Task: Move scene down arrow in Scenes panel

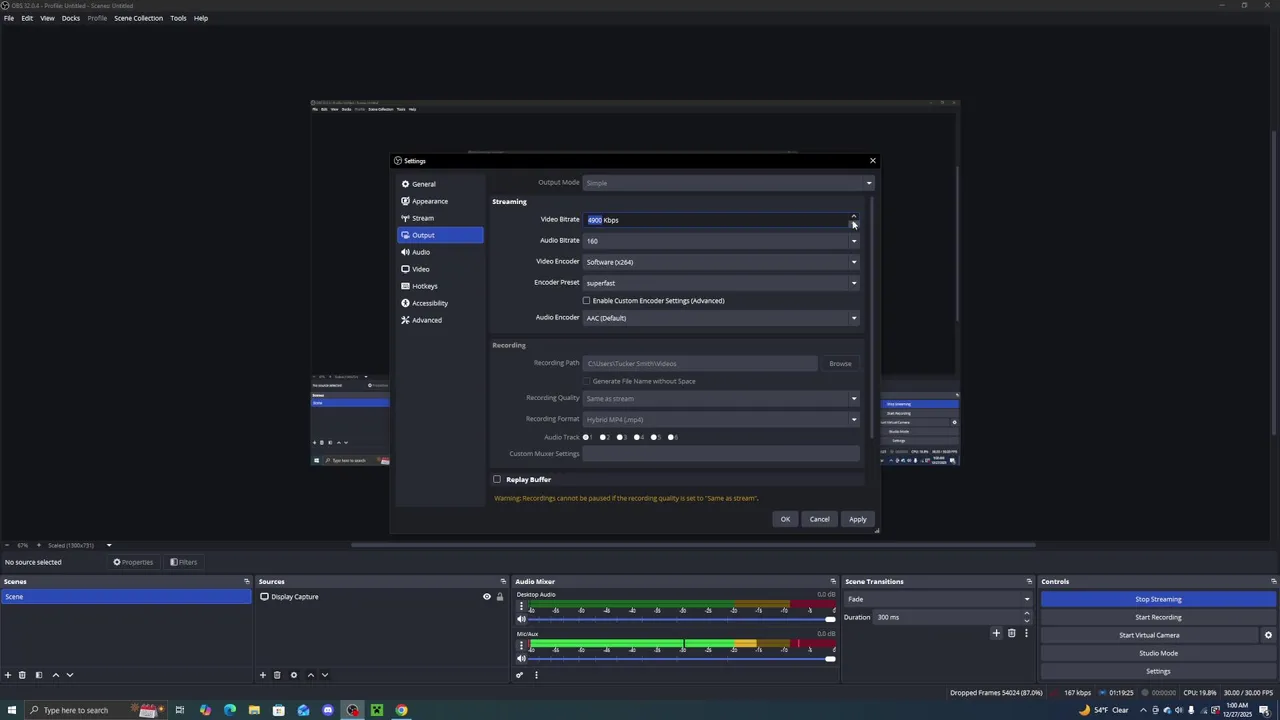Action: click(x=70, y=675)
